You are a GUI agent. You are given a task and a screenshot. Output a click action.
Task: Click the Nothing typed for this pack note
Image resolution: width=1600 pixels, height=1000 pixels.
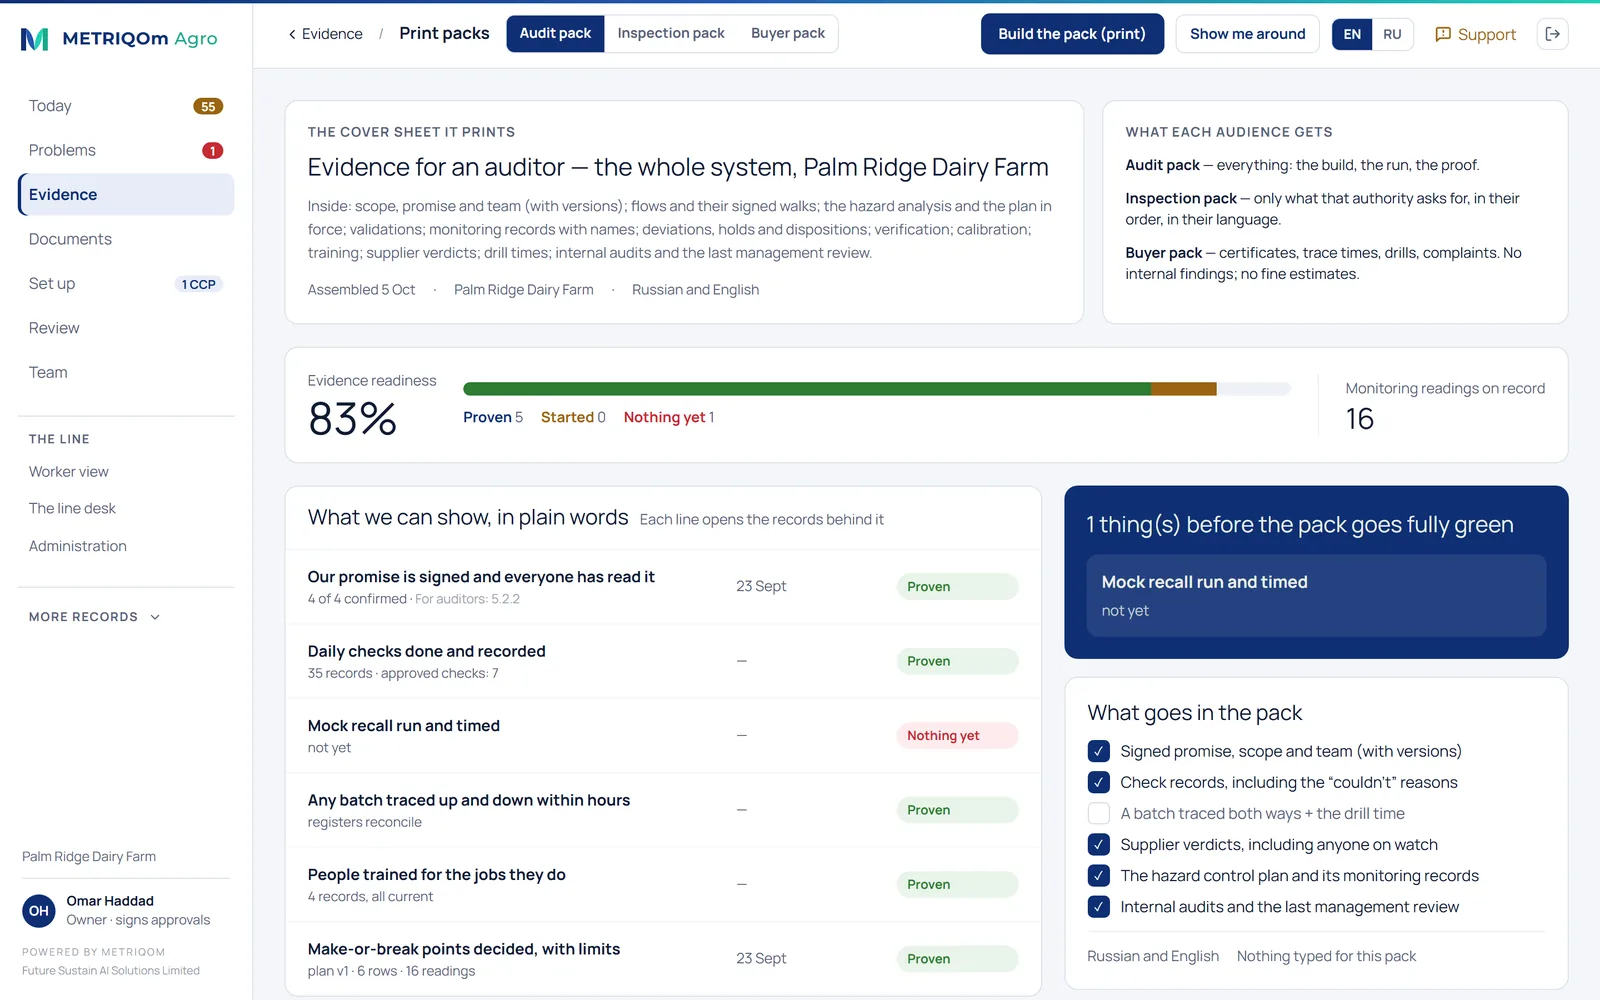tap(1326, 956)
